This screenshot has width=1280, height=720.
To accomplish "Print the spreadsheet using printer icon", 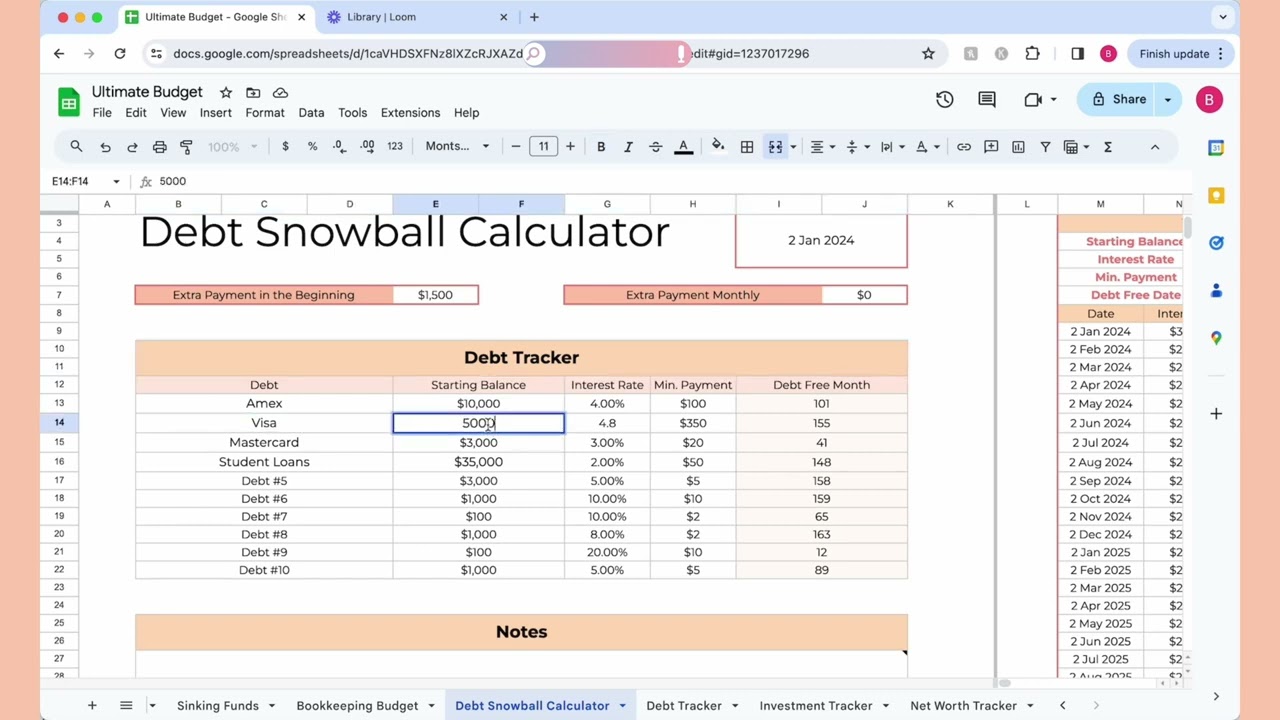I will (159, 147).
